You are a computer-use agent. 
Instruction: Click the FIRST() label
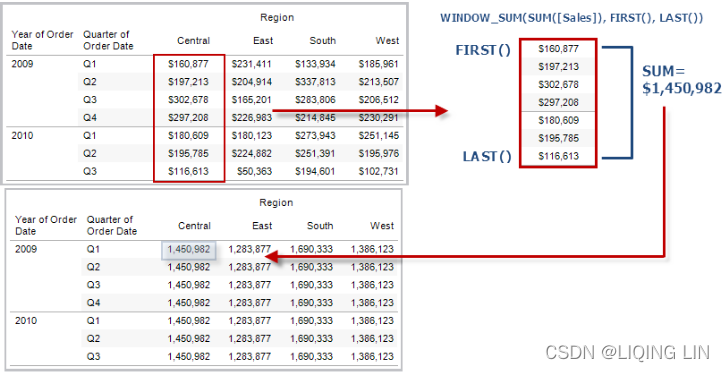[483, 50]
